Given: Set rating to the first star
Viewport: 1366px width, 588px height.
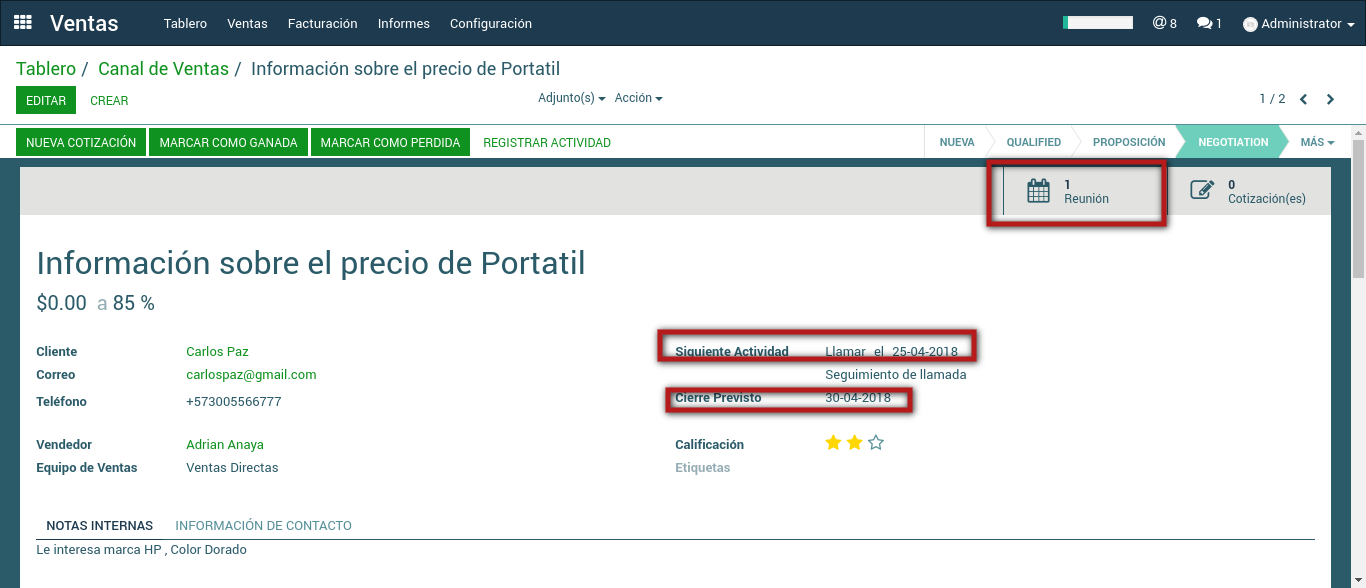Looking at the screenshot, I should pos(833,443).
